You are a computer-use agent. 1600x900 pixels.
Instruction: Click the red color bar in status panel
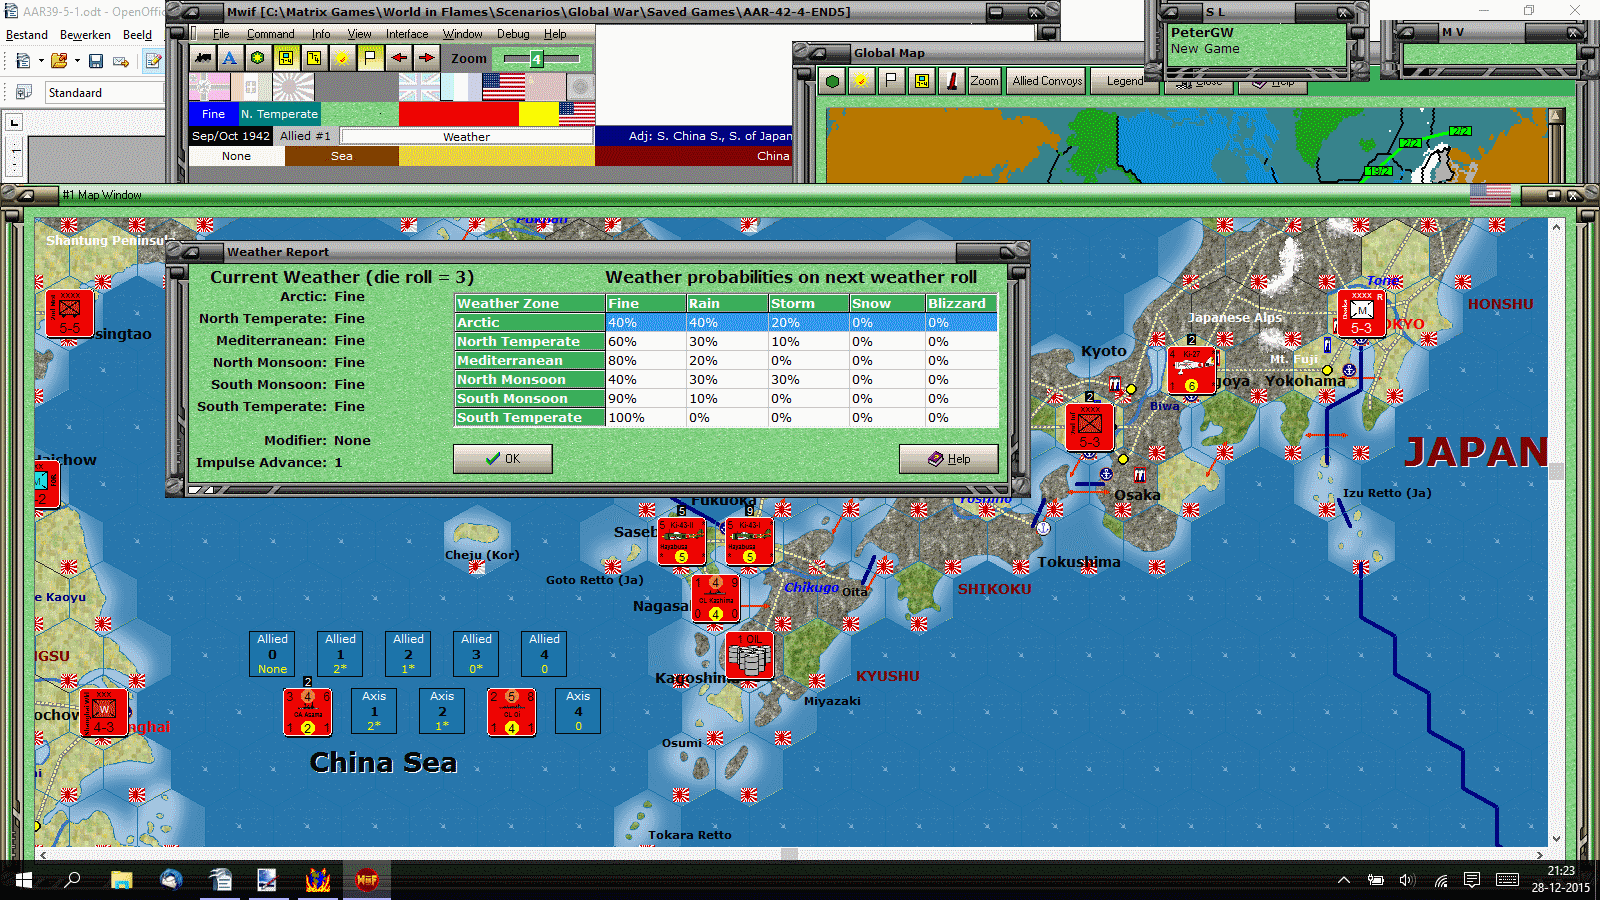coord(459,114)
